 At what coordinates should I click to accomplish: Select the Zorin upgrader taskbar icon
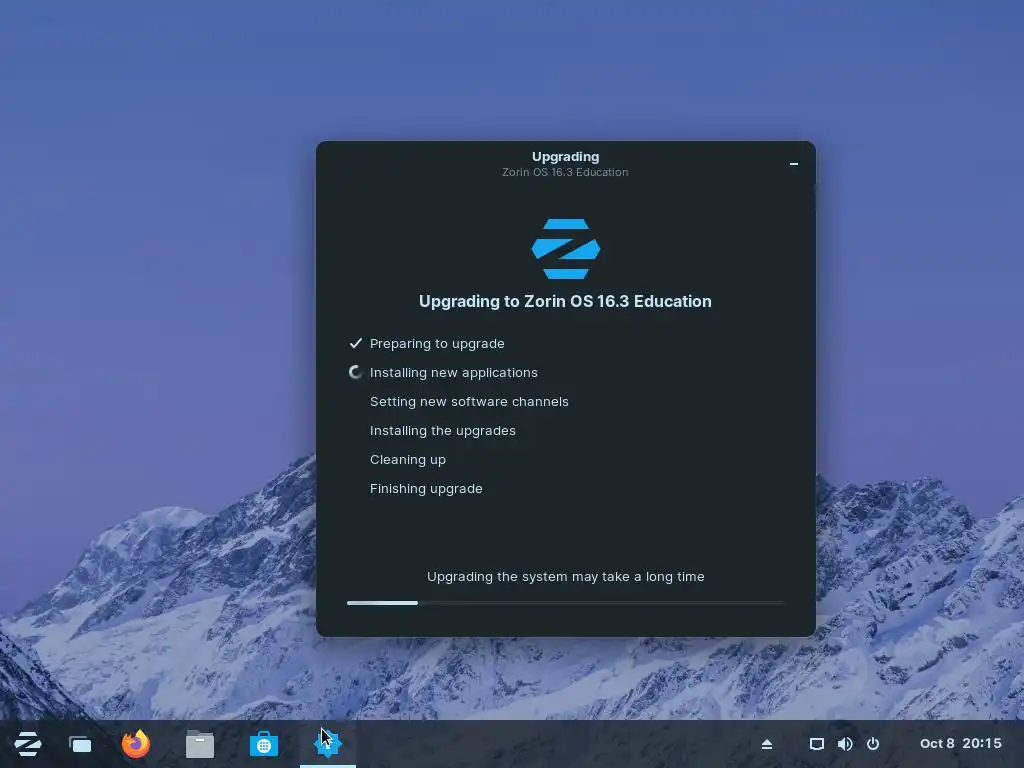coord(327,743)
